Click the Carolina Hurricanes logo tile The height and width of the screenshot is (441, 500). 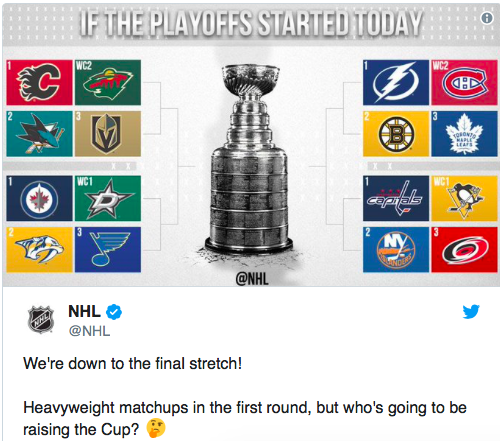464,250
